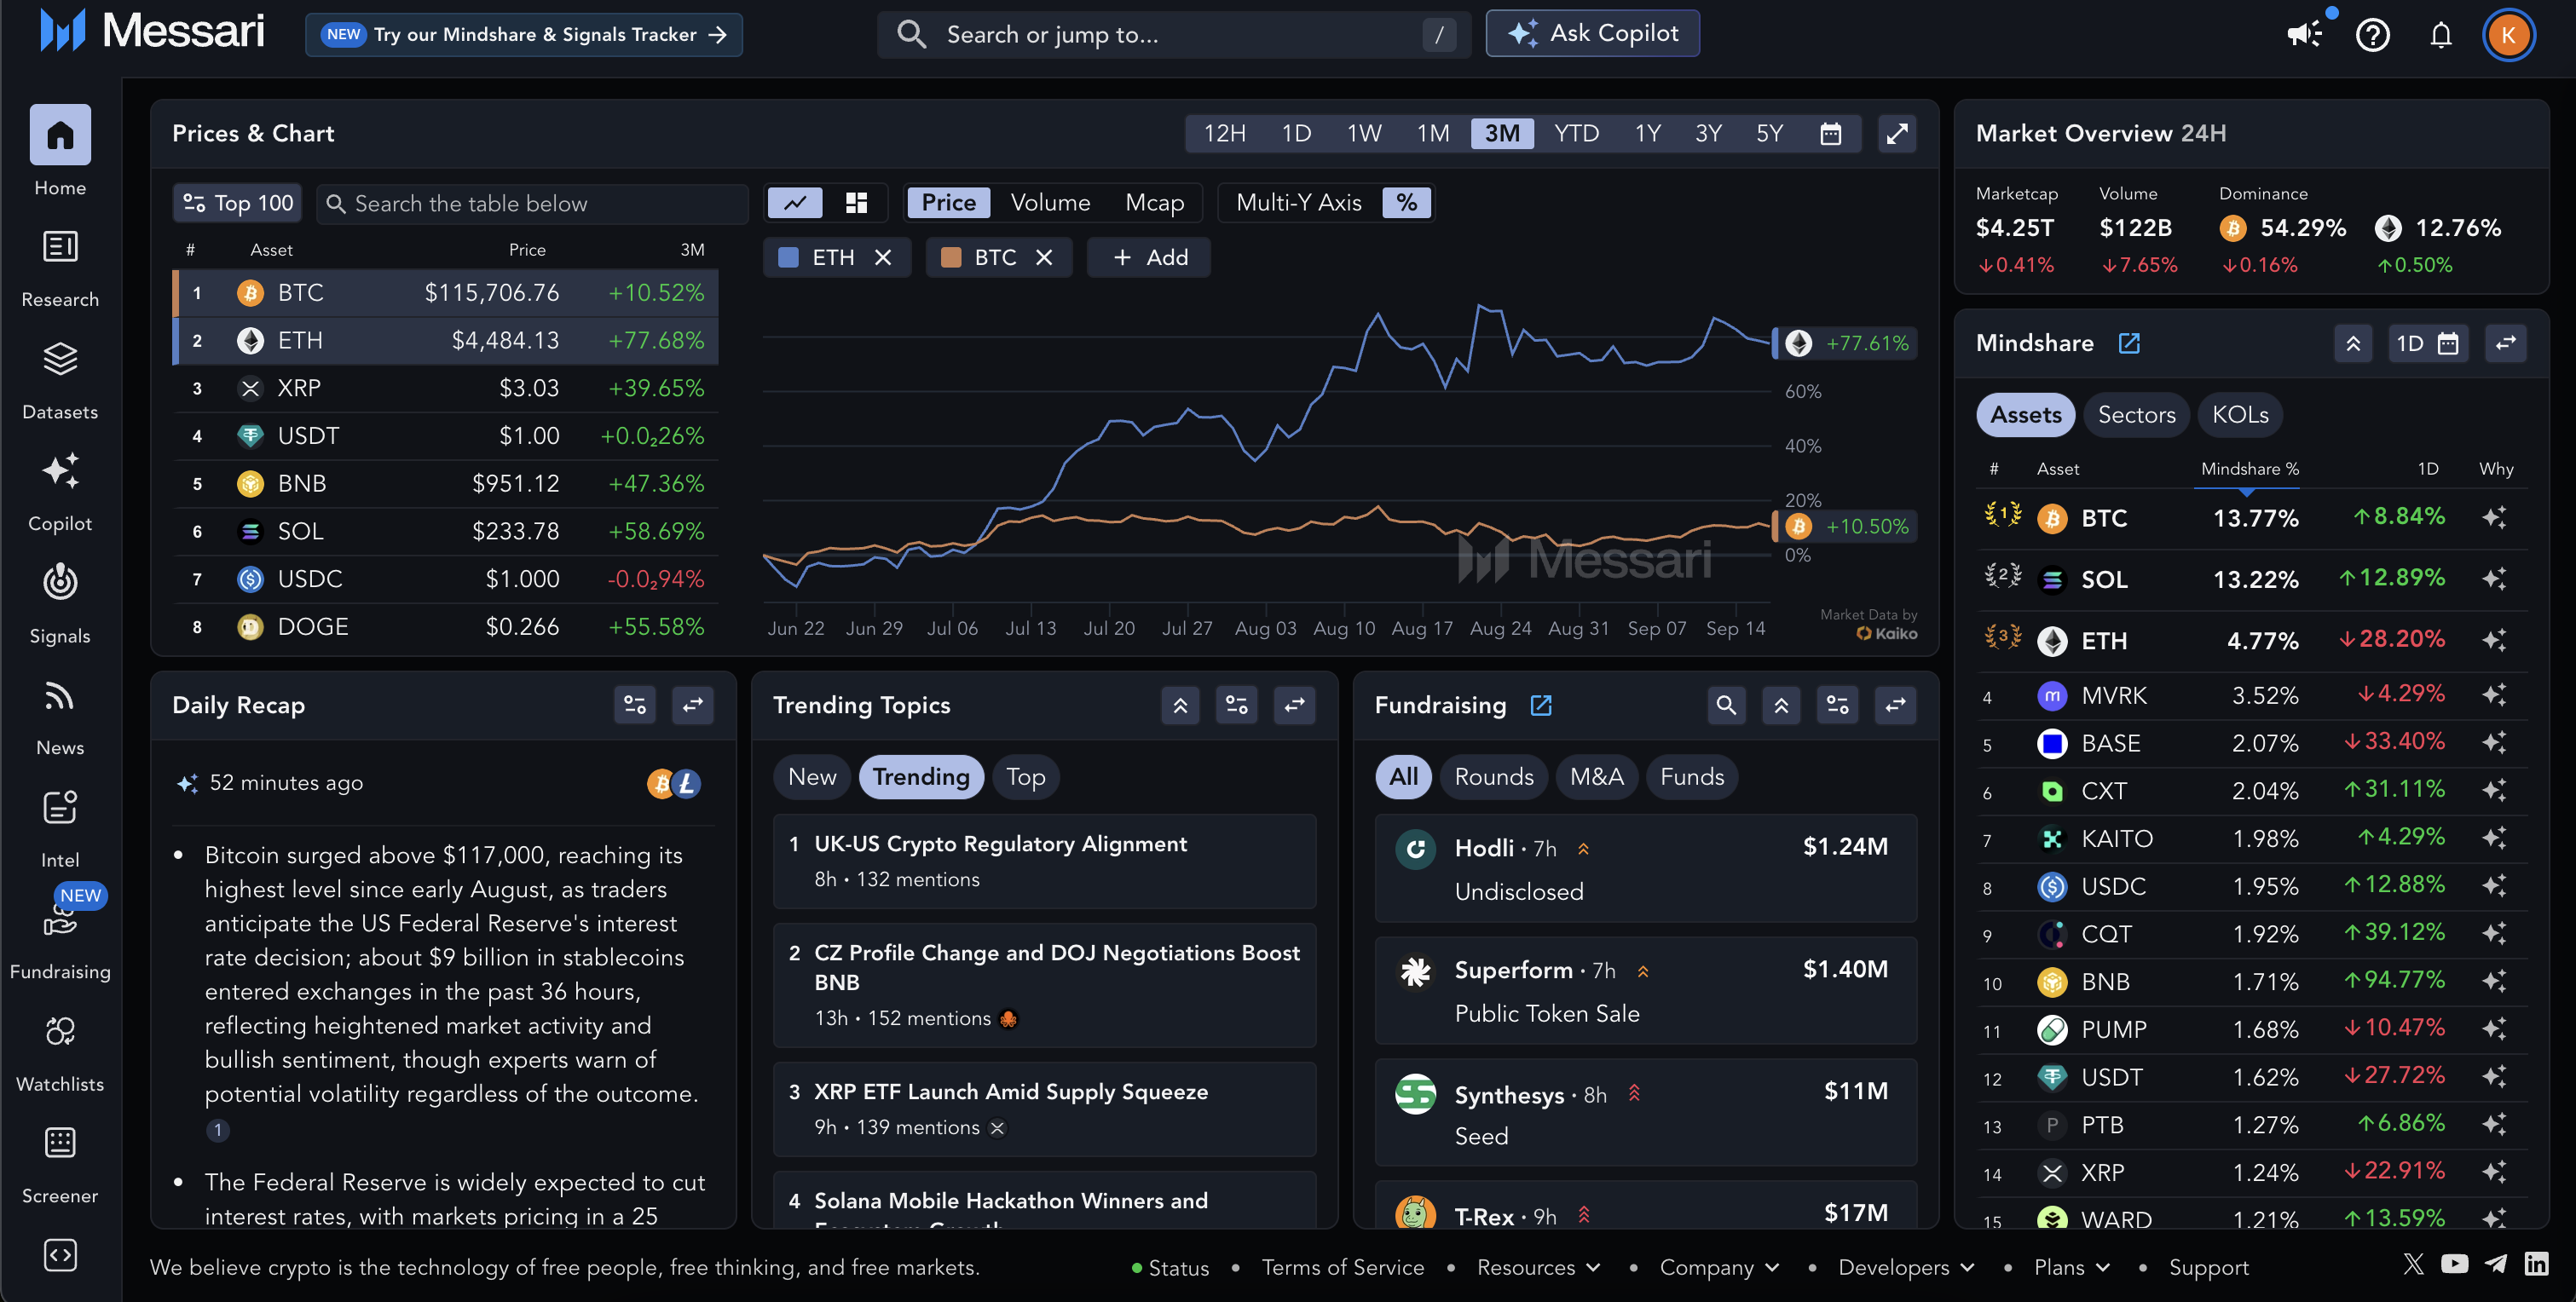Open Copilot in the sidebar
This screenshot has height=1302, width=2576.
(x=60, y=492)
